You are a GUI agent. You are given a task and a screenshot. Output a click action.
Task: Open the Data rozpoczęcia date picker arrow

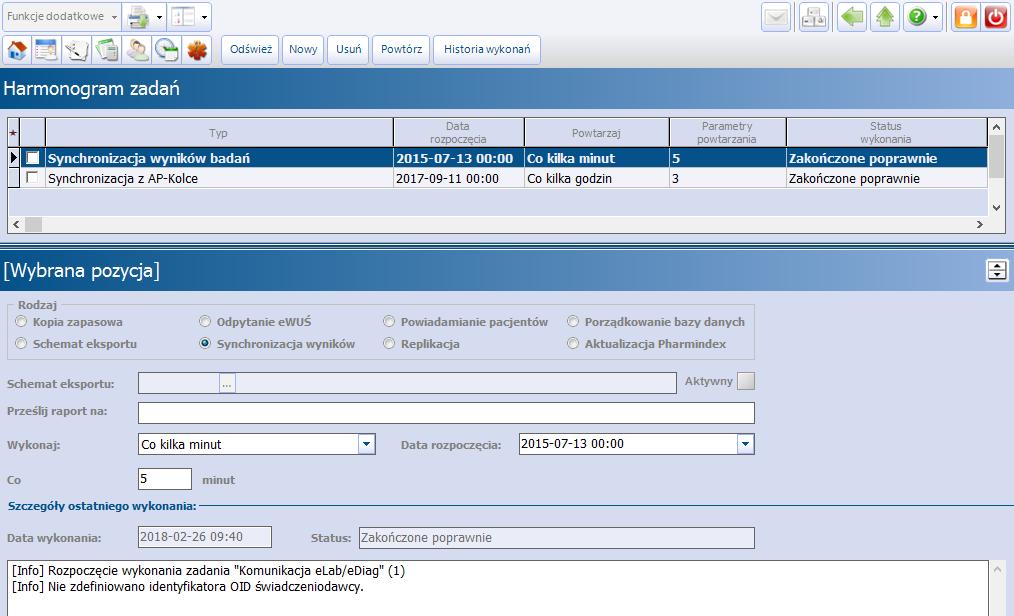(x=746, y=443)
